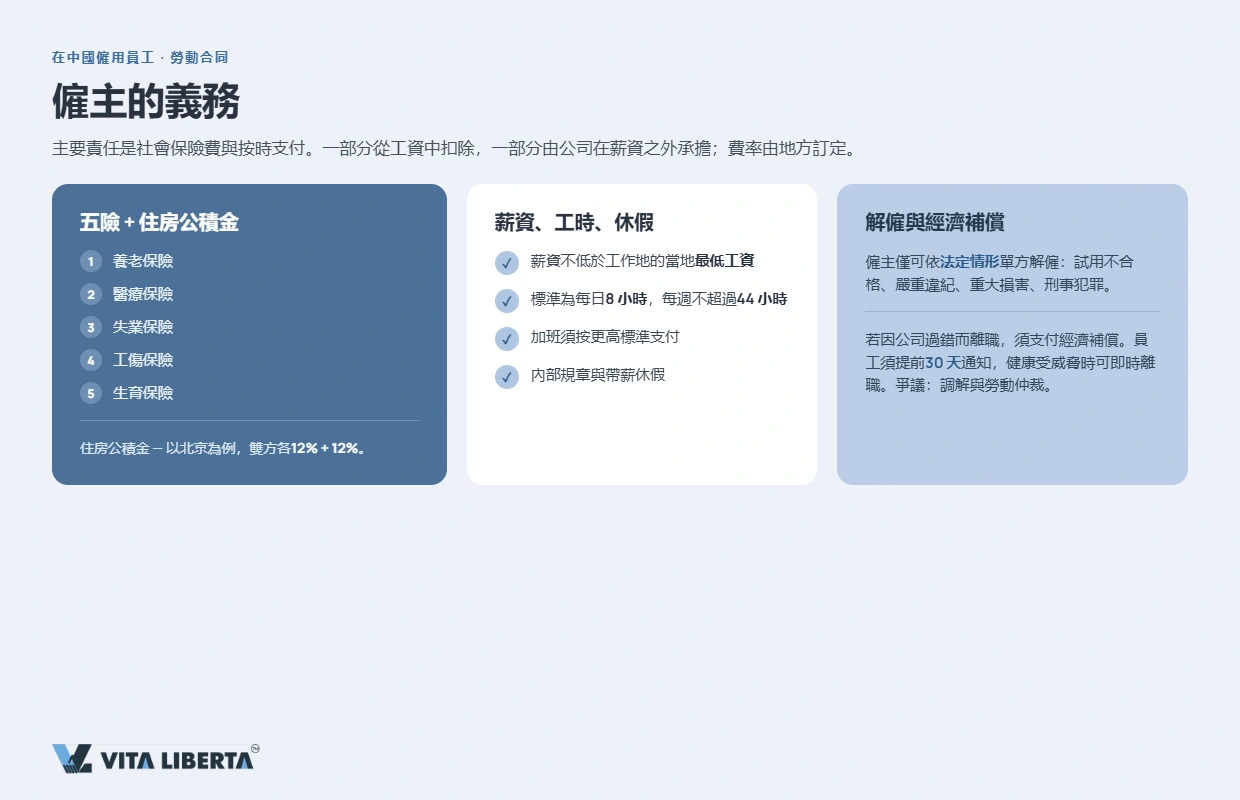This screenshot has height=800, width=1240.
Task: Click checkmark icon beside 最低工資 line
Action: coord(507,262)
